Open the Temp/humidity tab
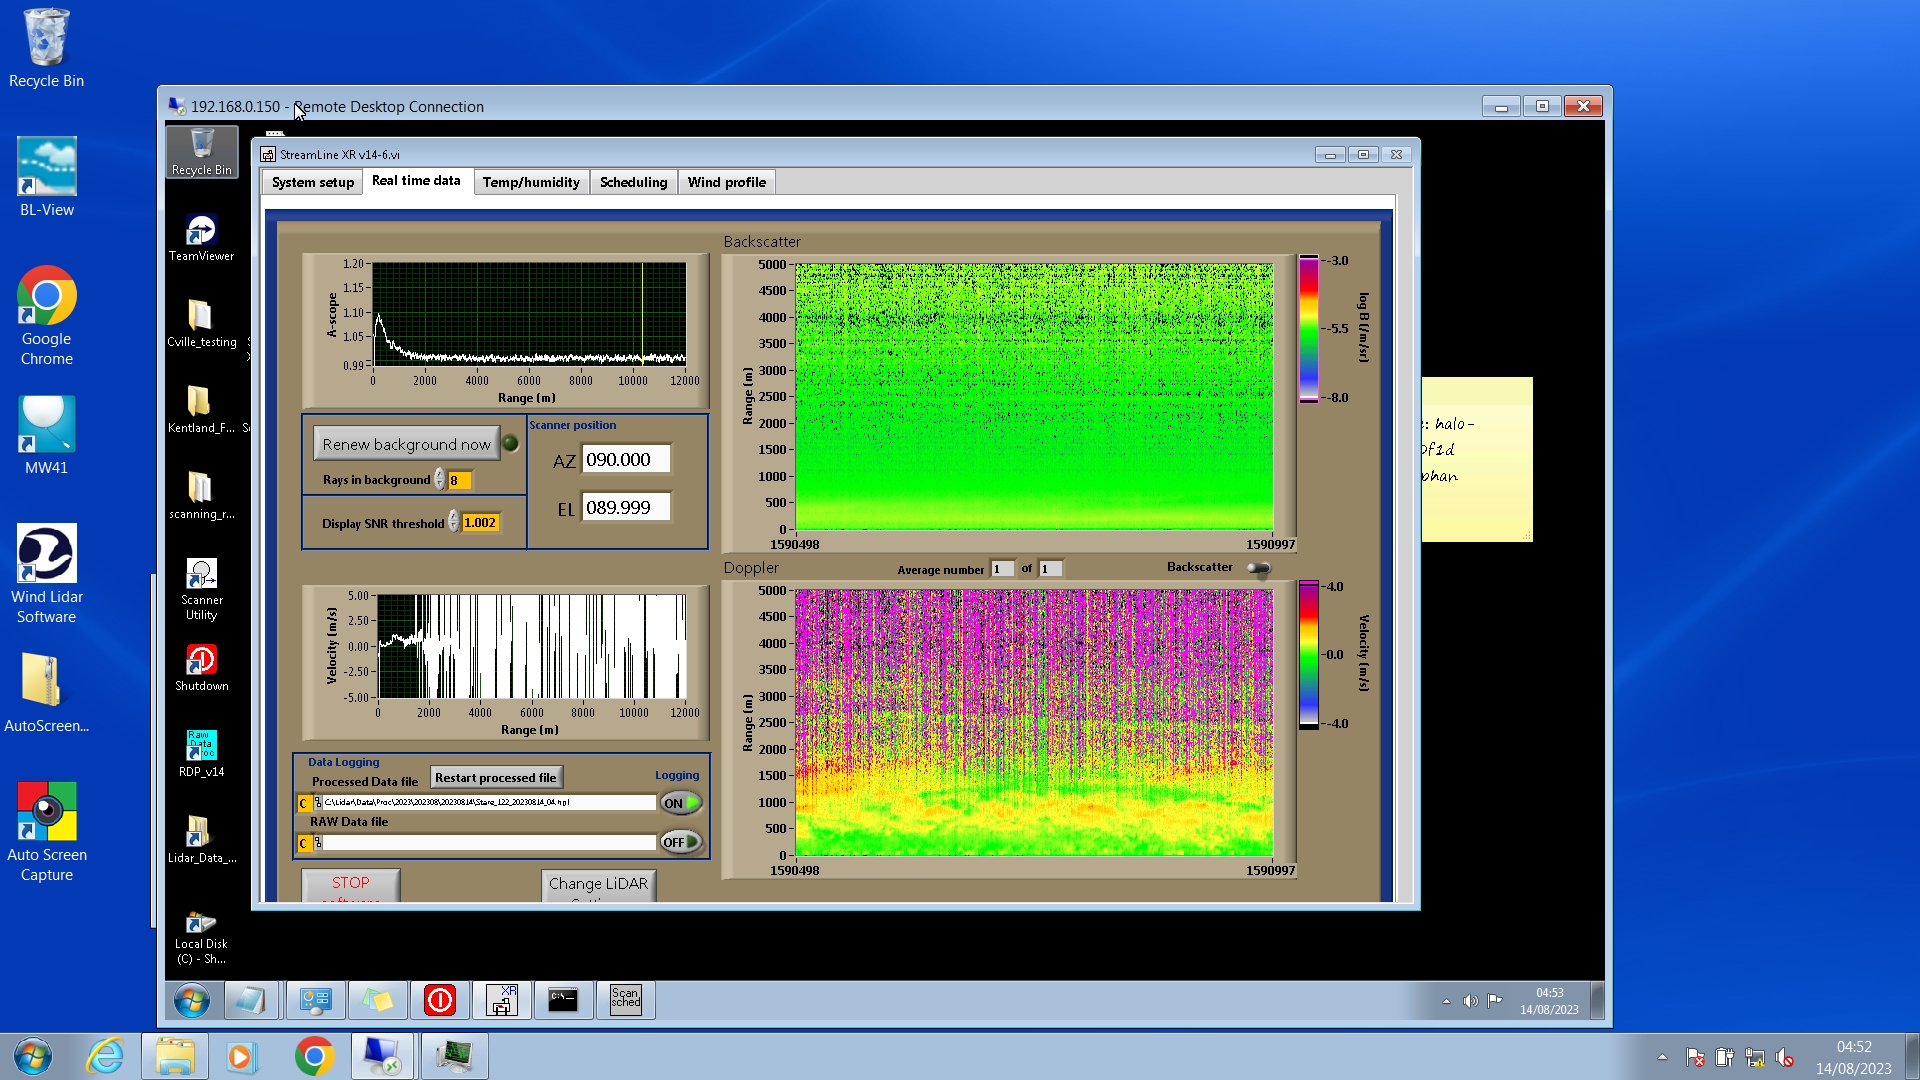The width and height of the screenshot is (1920, 1080). point(530,182)
